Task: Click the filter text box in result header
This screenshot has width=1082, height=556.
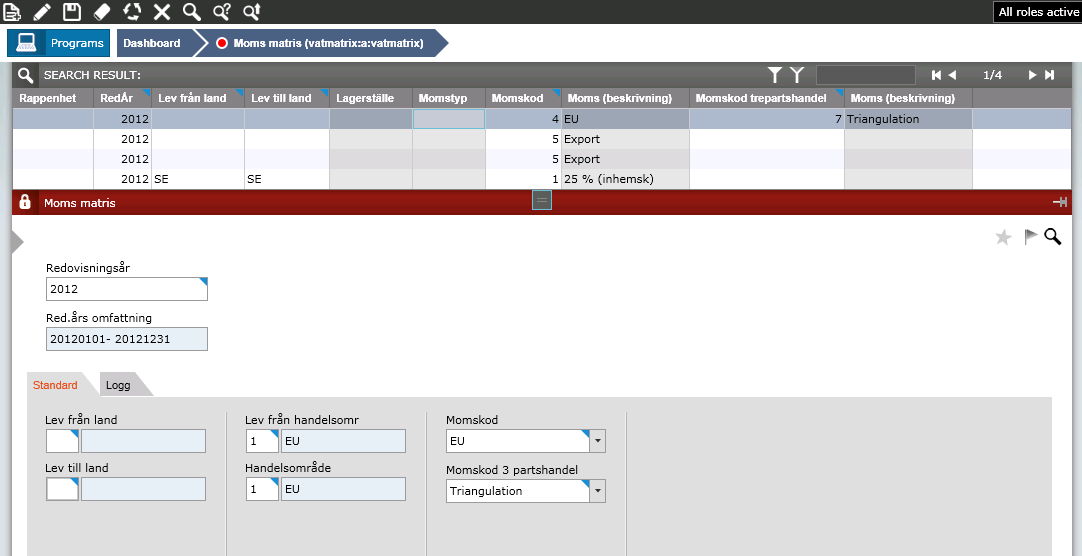Action: click(865, 75)
